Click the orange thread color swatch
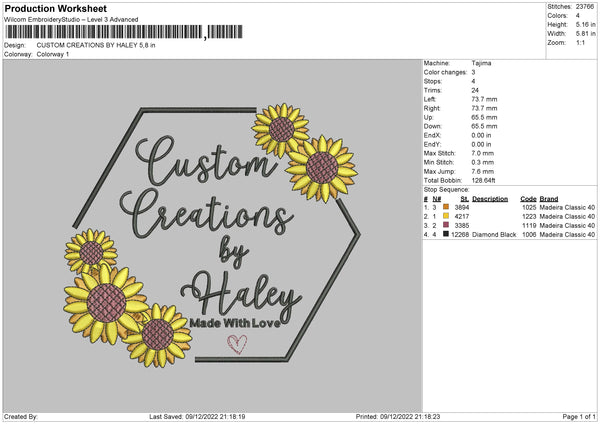 point(446,207)
